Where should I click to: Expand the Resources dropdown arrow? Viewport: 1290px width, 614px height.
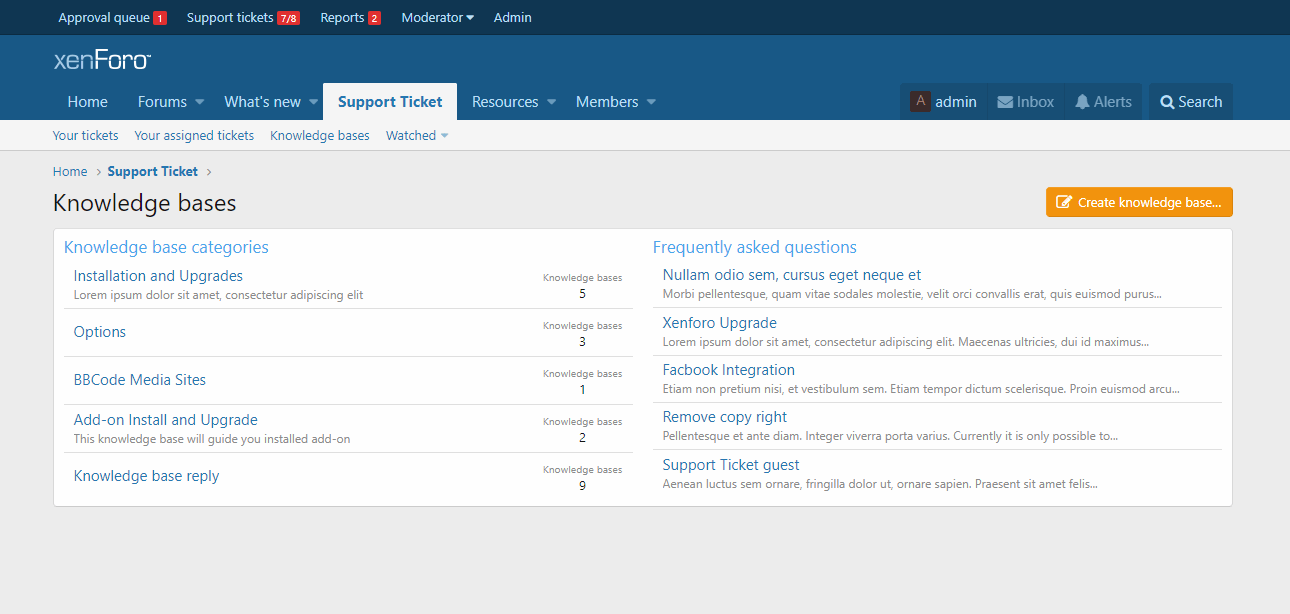click(551, 102)
